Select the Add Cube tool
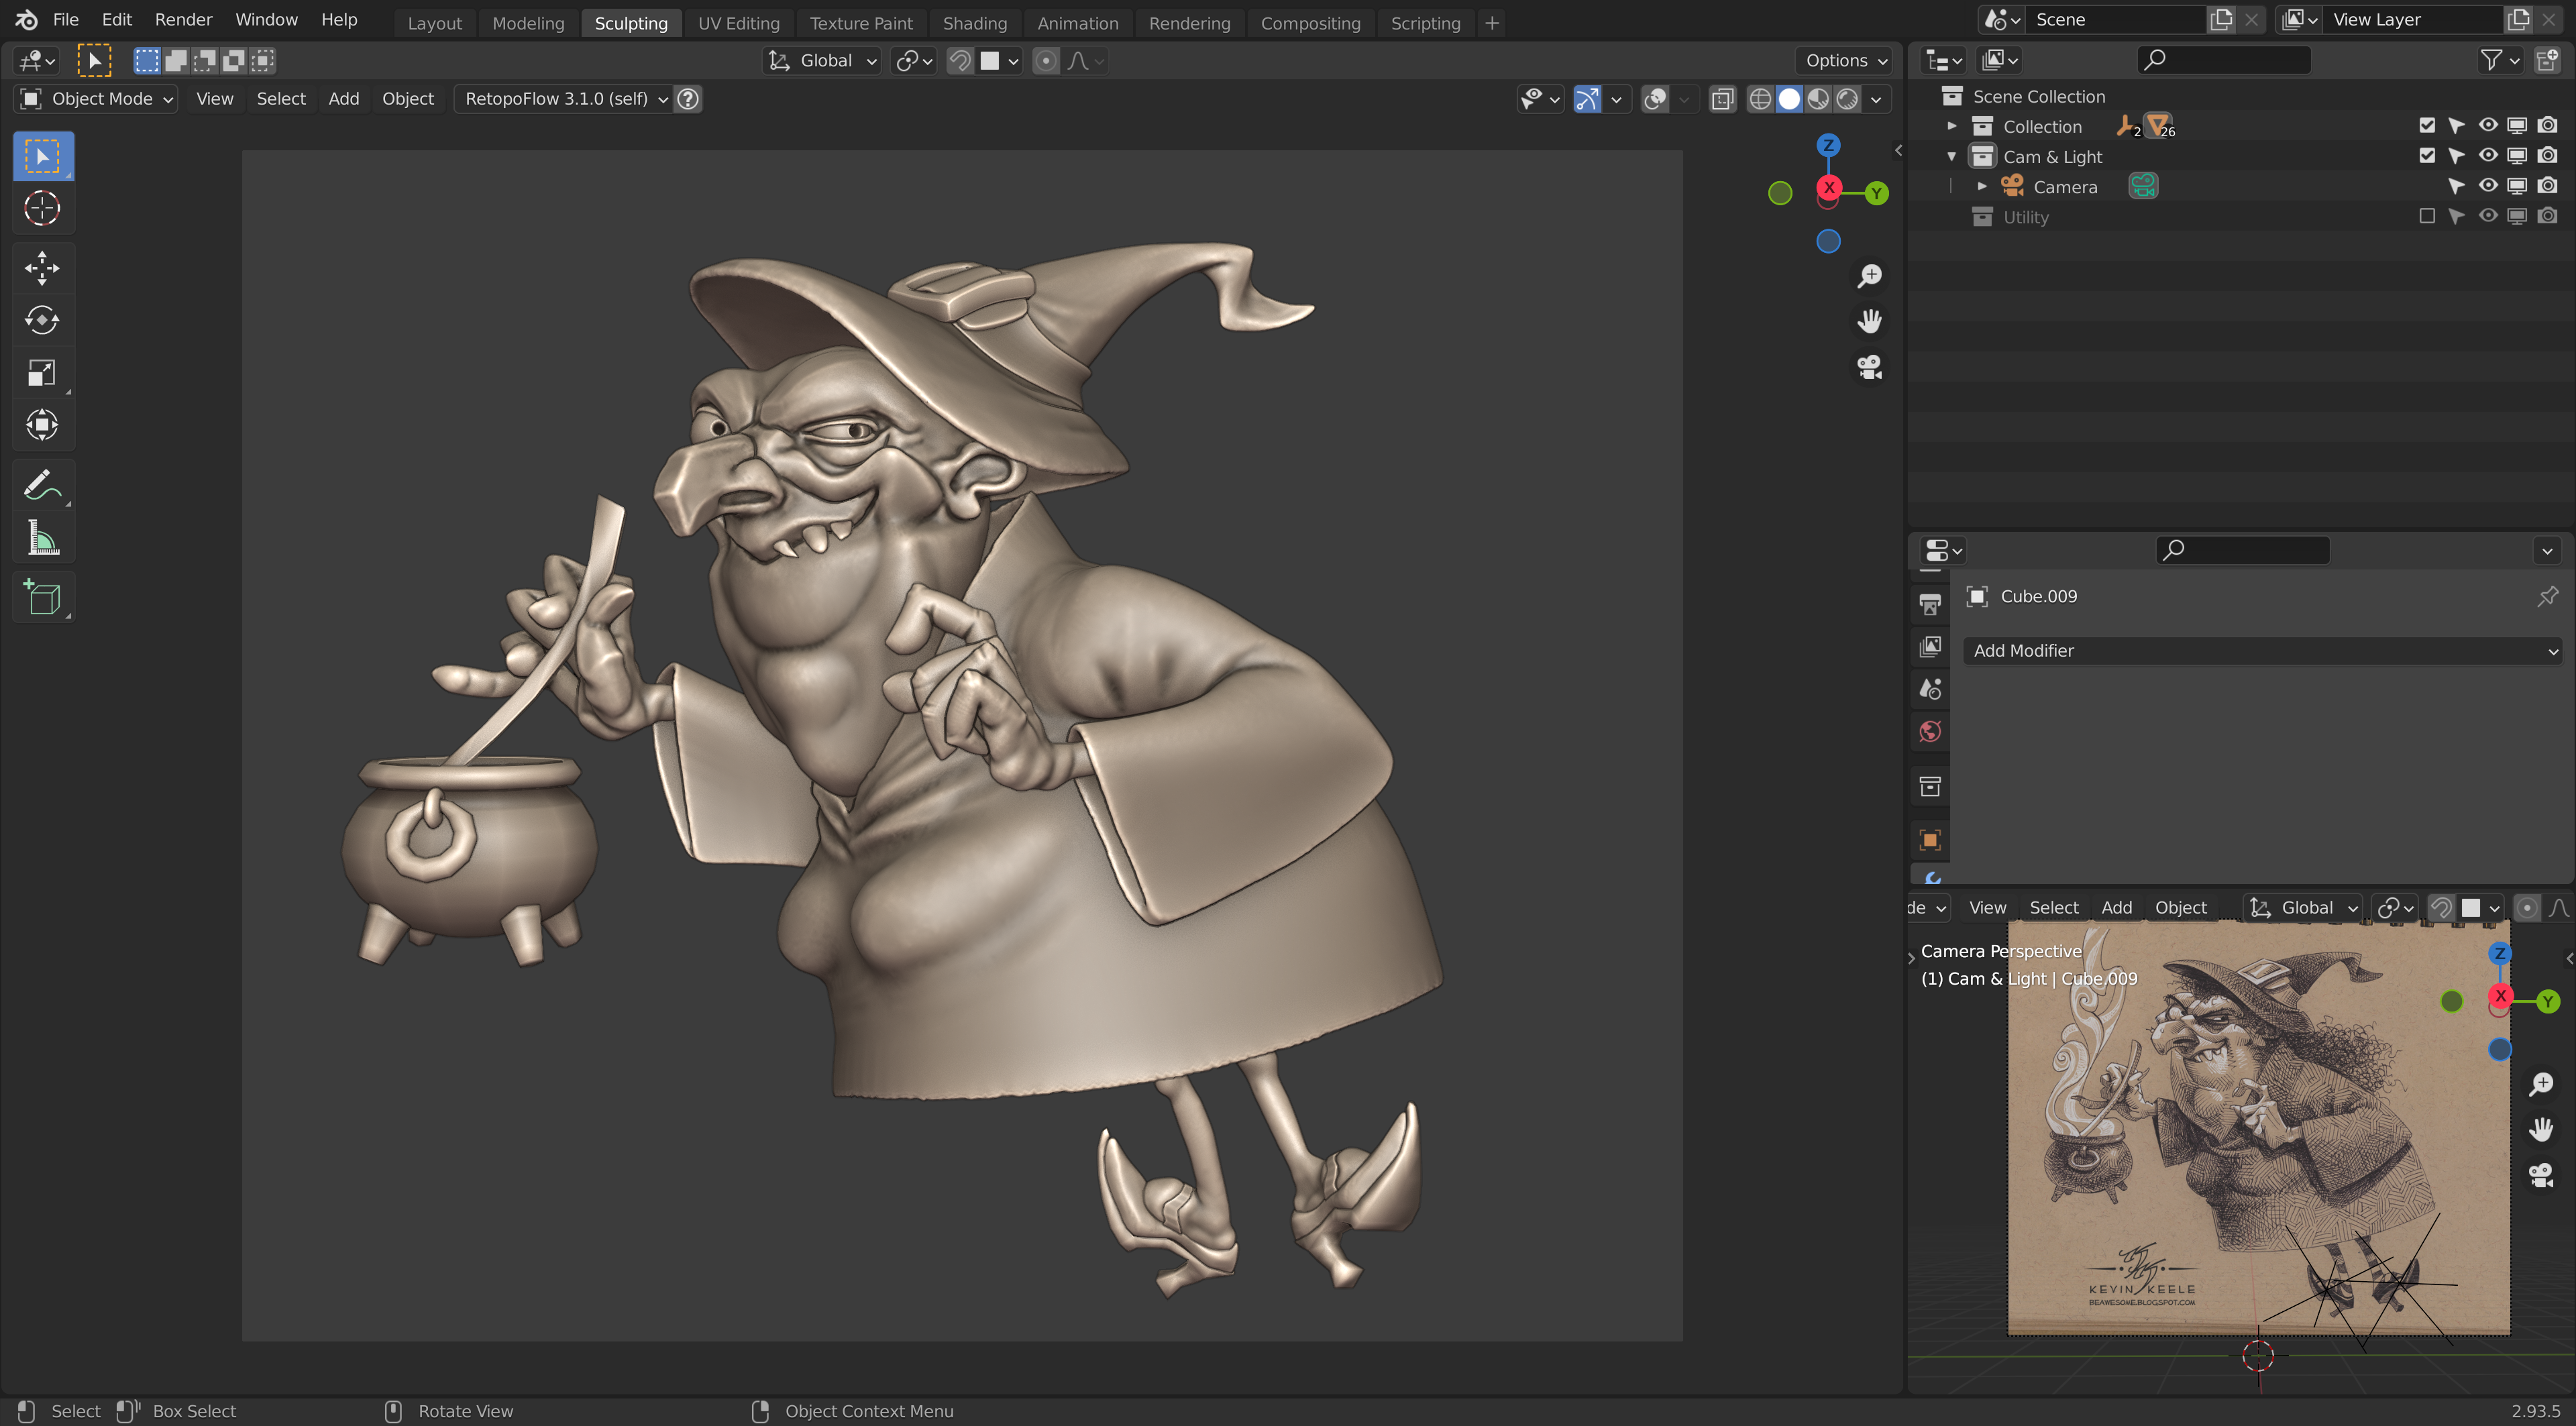This screenshot has height=1426, width=2576. (x=42, y=598)
